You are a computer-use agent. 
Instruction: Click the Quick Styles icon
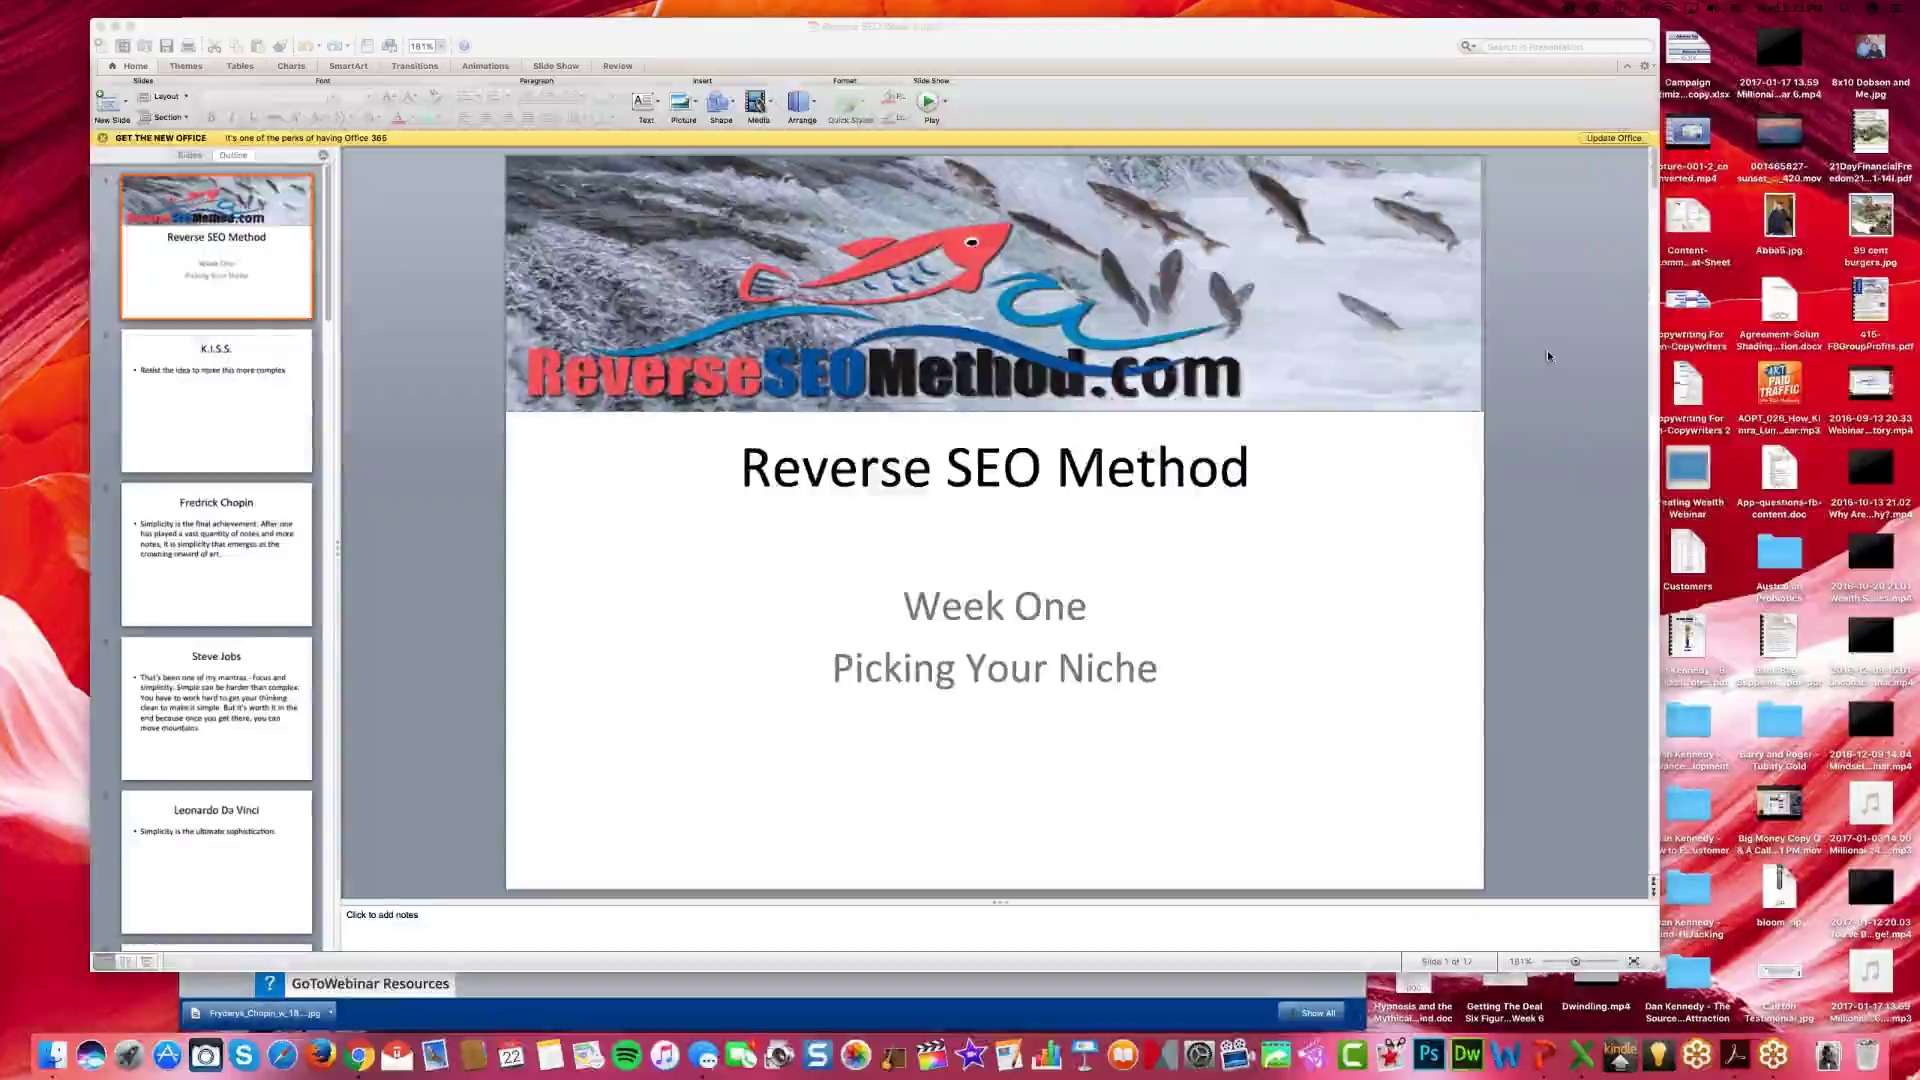[x=848, y=102]
